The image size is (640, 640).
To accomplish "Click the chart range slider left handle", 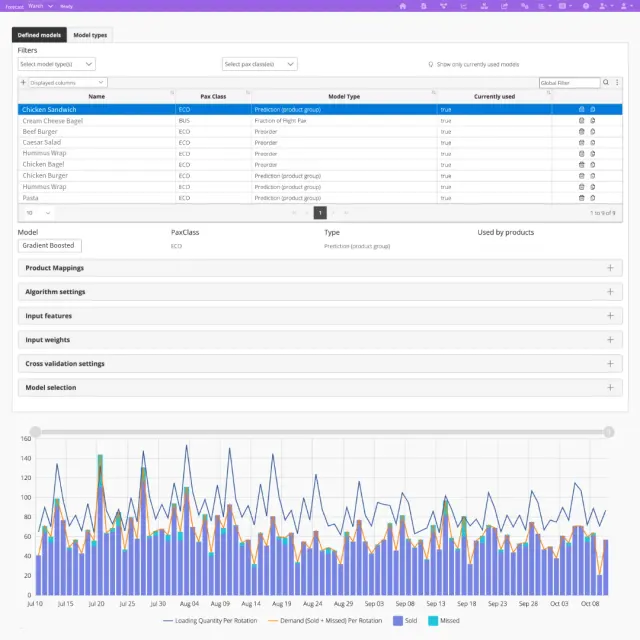I will (x=36, y=432).
